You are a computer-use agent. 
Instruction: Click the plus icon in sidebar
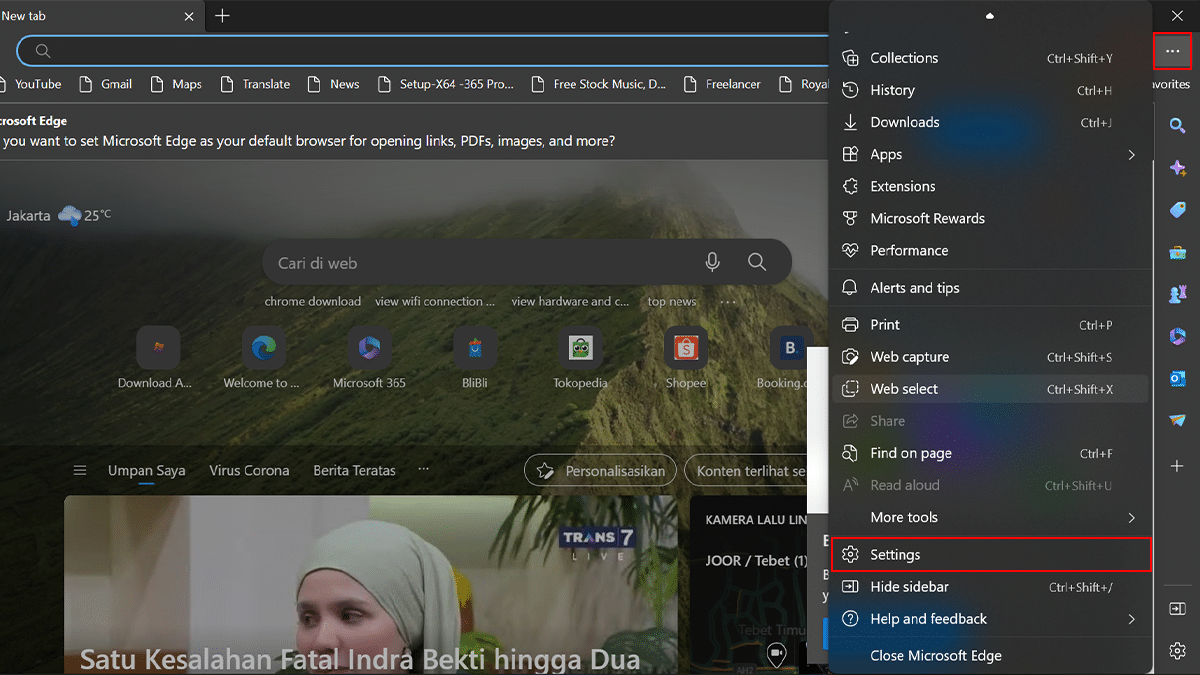1177,467
